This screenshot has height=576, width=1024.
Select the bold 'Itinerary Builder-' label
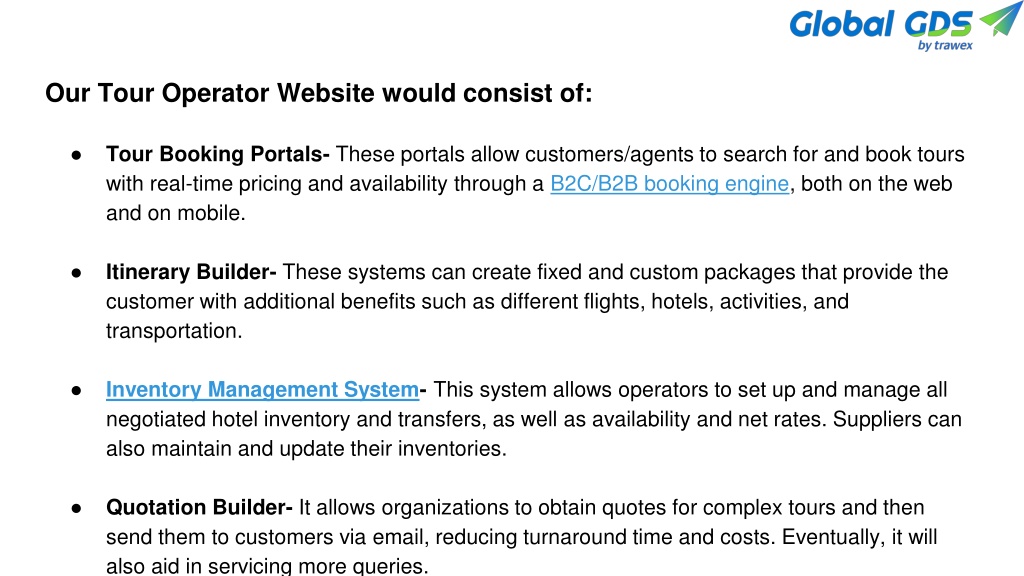coord(191,272)
